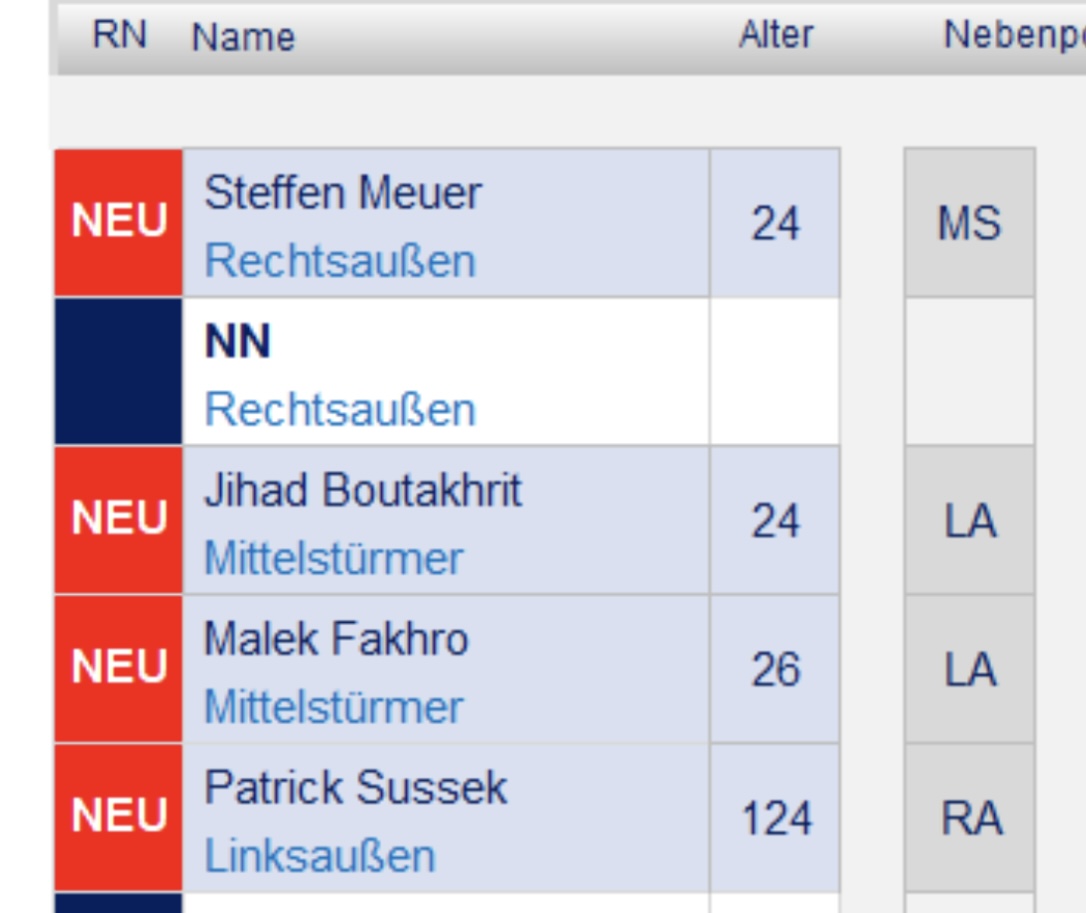The height and width of the screenshot is (913, 1086).
Task: Click Linksaußen under Patrick Sussek
Action: pos(320,856)
